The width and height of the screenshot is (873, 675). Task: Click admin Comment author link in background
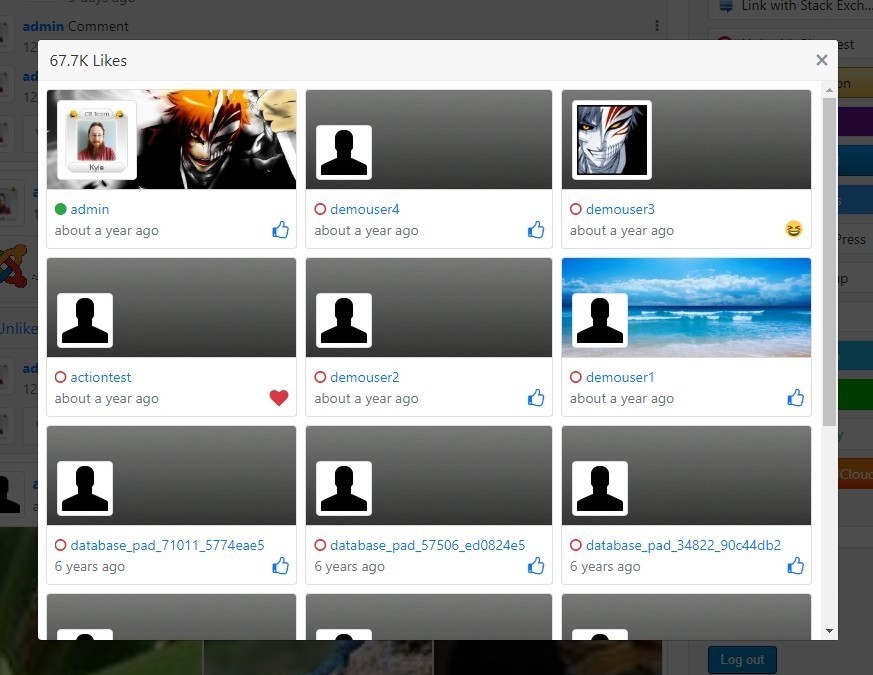tap(43, 26)
